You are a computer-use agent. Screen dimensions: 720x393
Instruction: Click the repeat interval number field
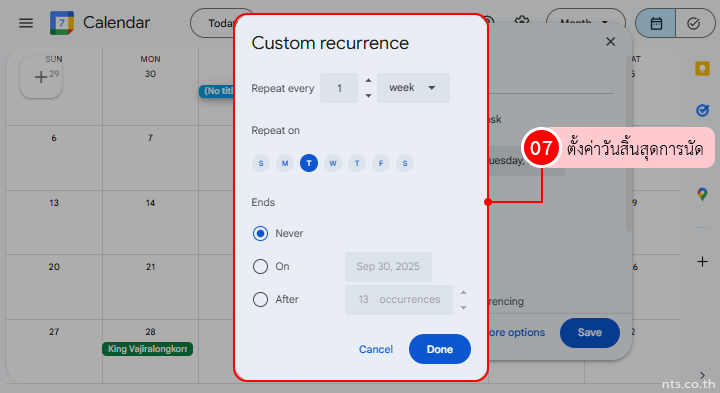[x=339, y=88]
